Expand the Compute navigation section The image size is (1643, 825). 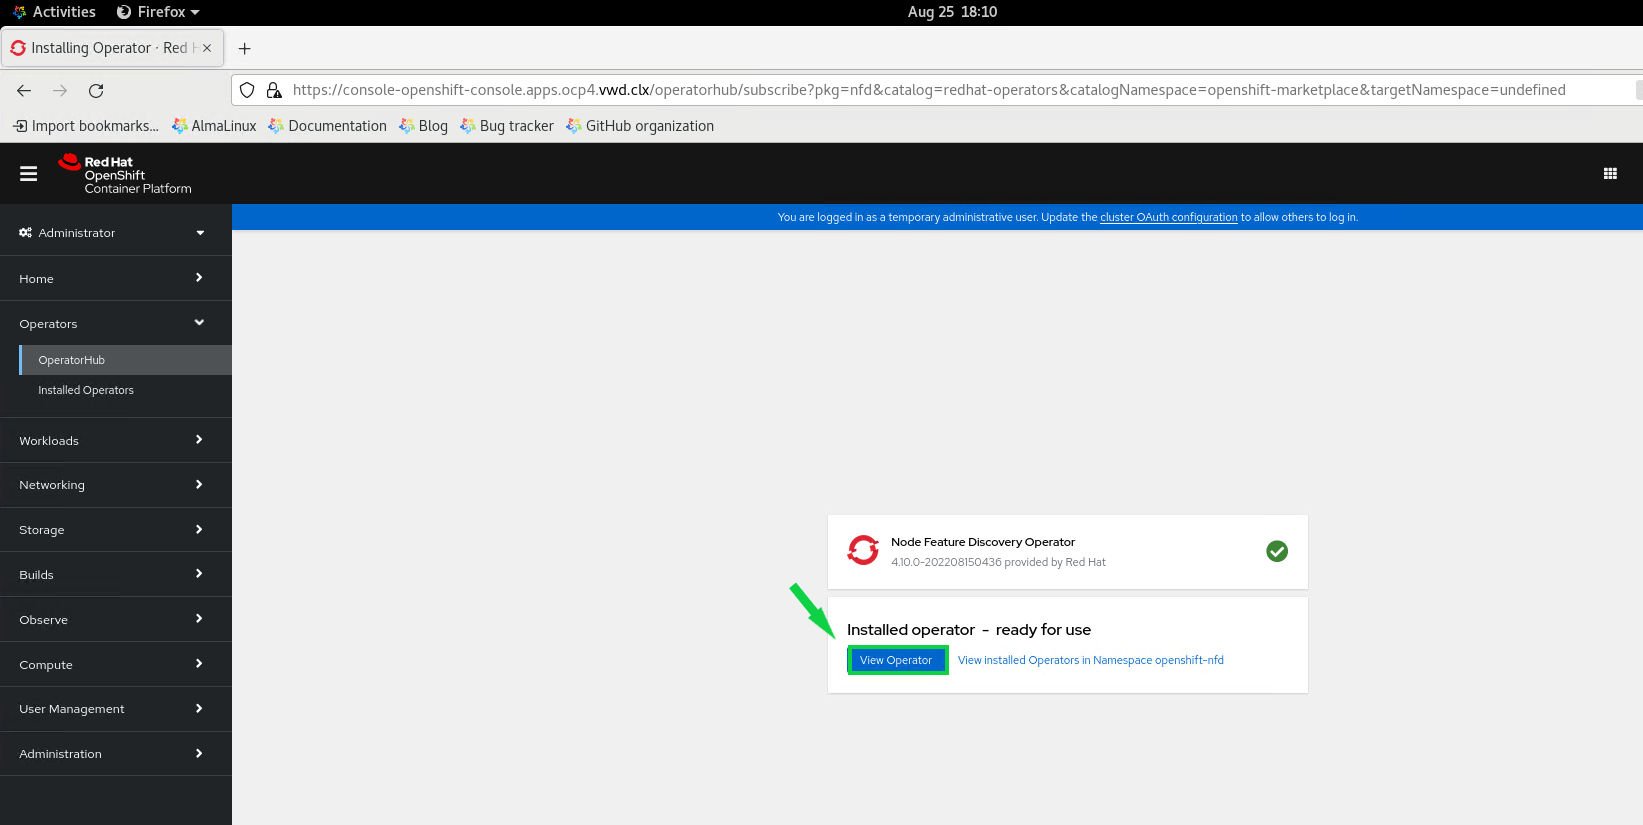[116, 665]
